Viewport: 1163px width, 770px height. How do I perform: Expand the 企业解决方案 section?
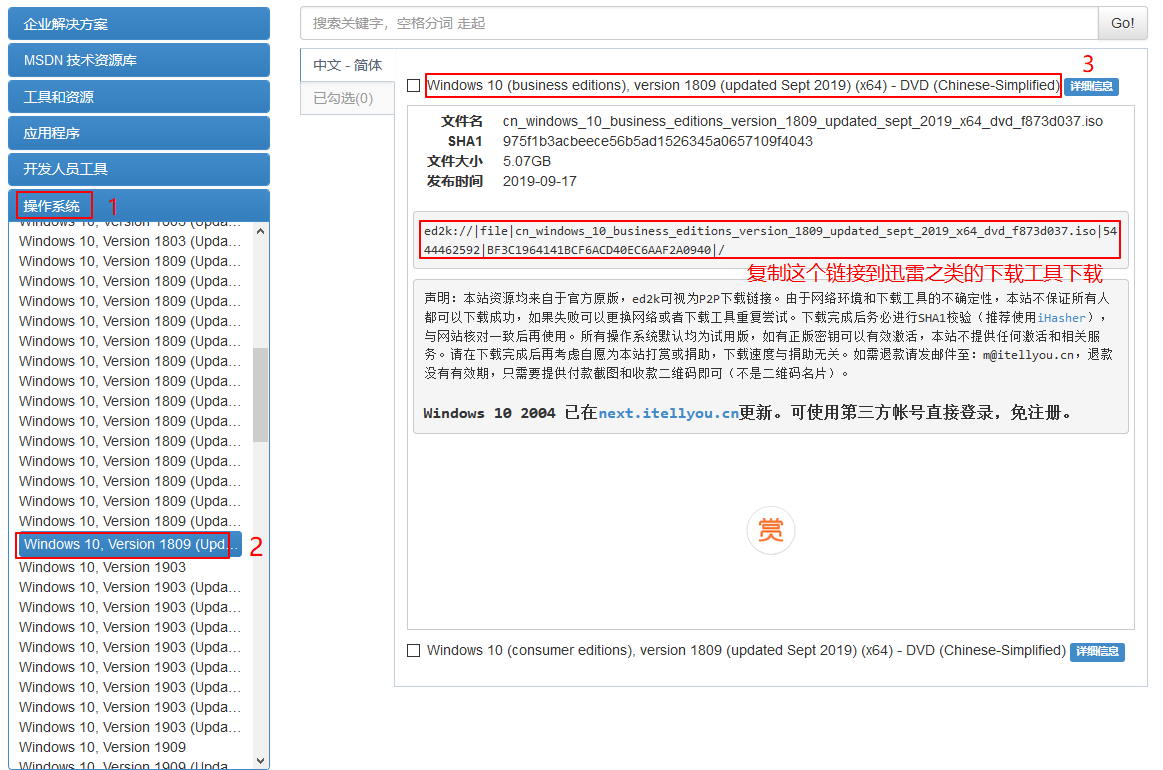point(139,24)
